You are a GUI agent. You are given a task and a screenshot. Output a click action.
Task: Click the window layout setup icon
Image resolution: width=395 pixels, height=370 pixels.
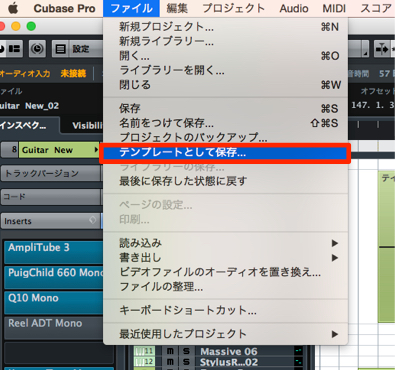coord(13,49)
